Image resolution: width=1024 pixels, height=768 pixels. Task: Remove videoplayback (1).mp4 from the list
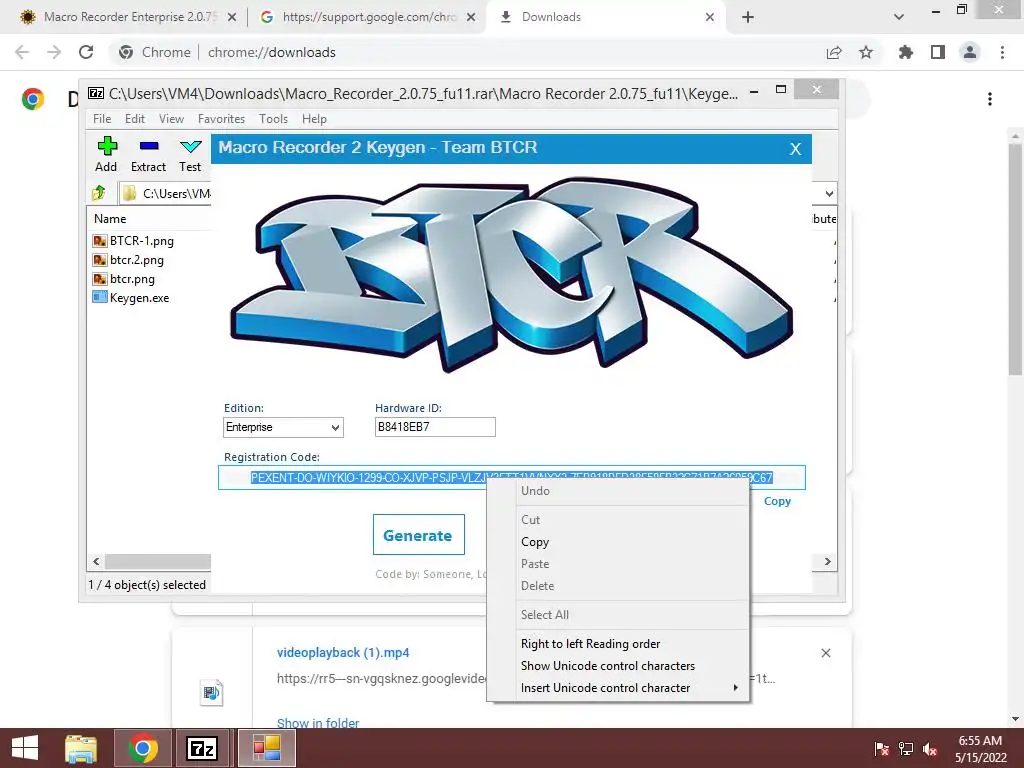[825, 653]
